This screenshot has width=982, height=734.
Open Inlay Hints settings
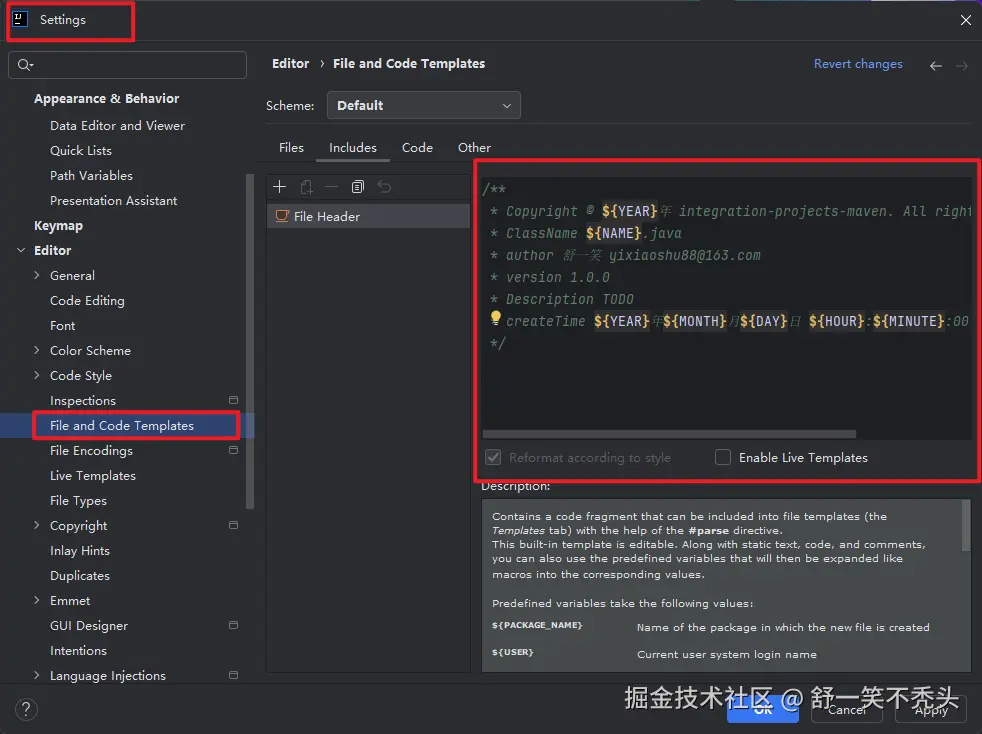pos(80,550)
